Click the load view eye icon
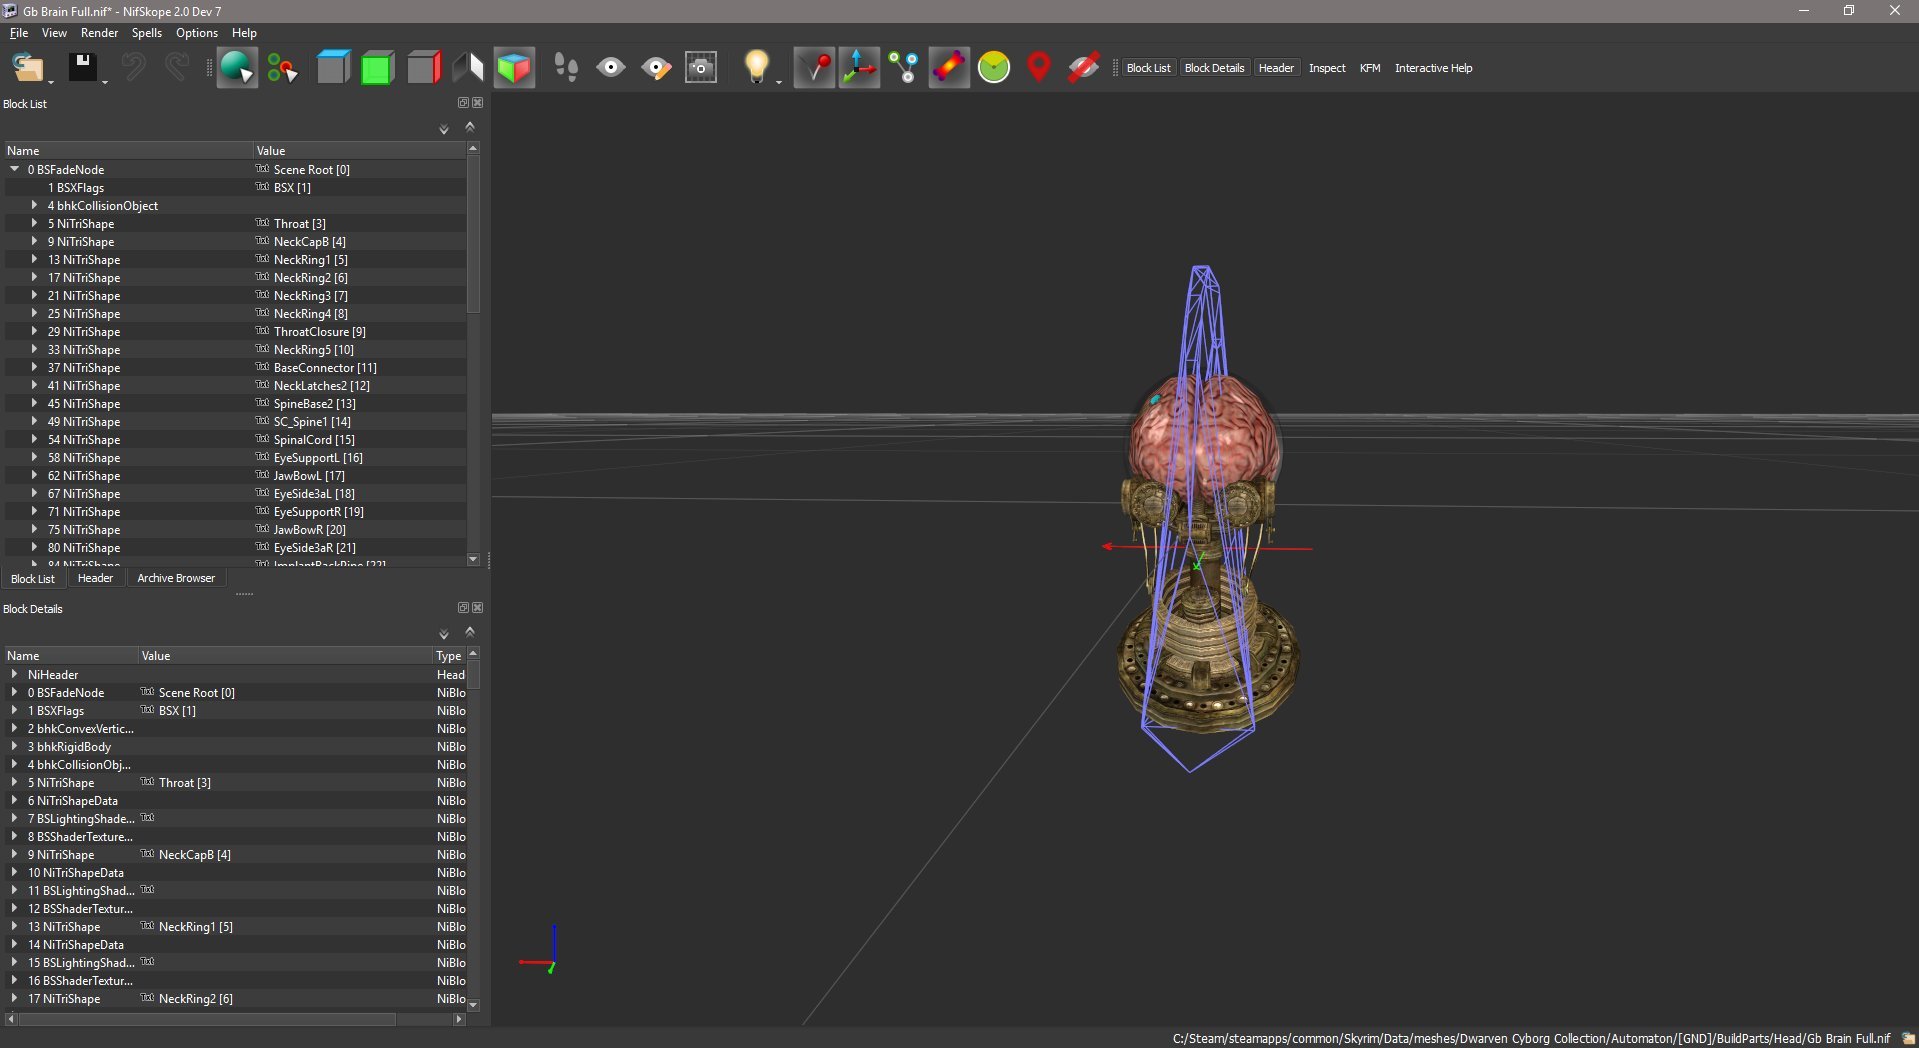This screenshot has width=1919, height=1048. coord(611,68)
